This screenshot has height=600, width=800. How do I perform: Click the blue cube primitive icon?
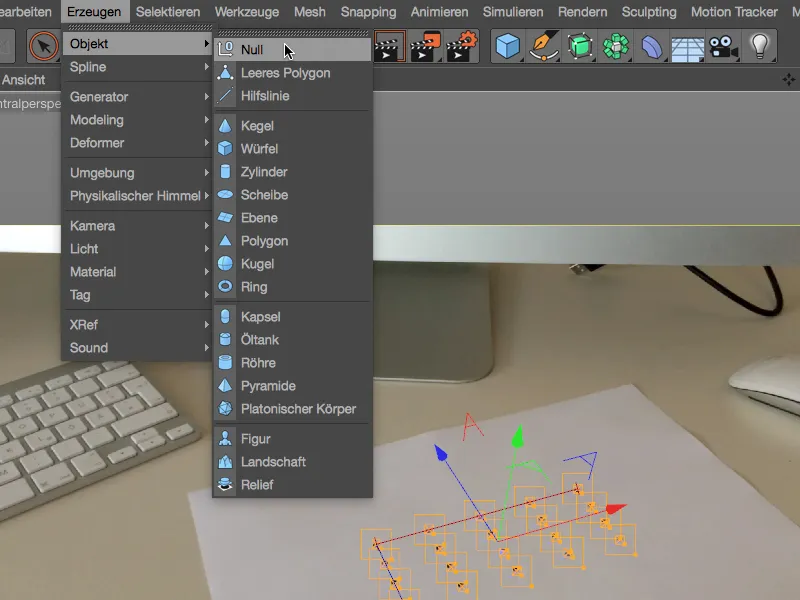tap(508, 46)
